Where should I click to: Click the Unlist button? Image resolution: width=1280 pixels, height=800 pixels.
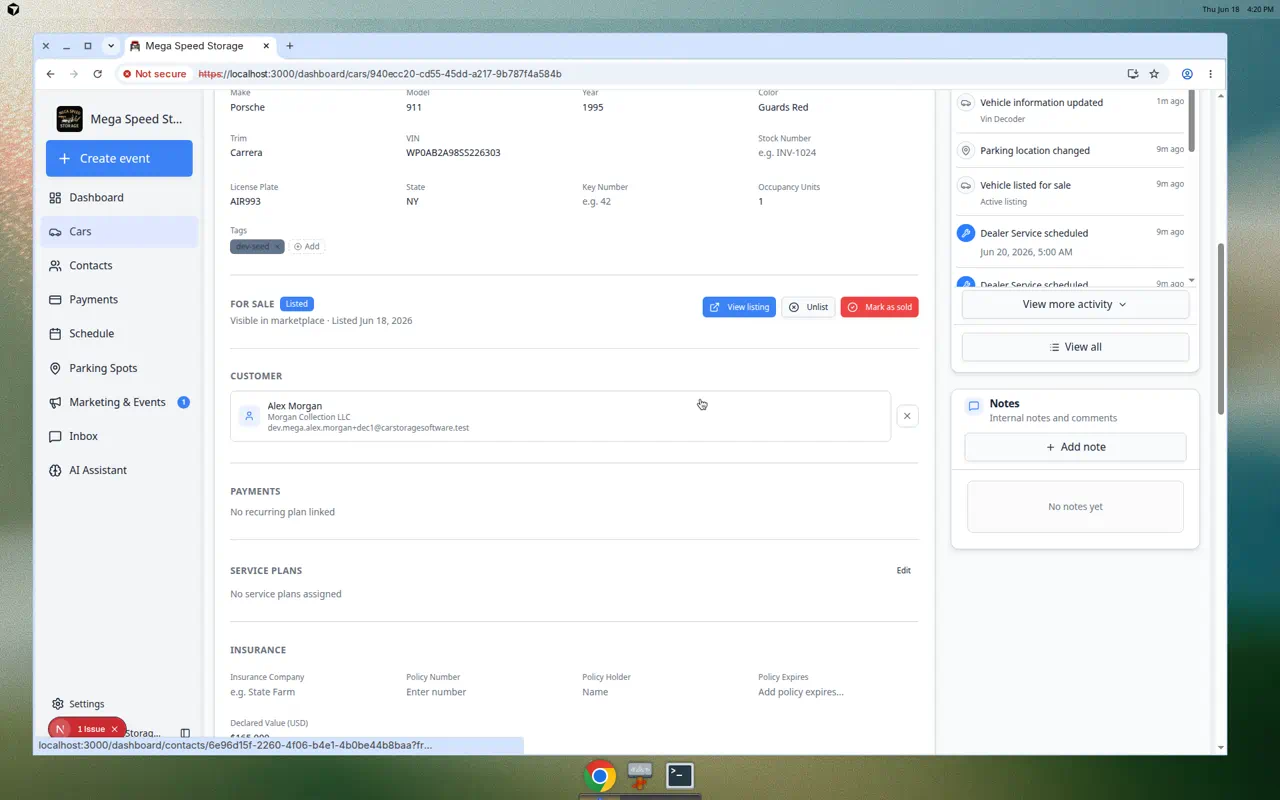(x=808, y=307)
